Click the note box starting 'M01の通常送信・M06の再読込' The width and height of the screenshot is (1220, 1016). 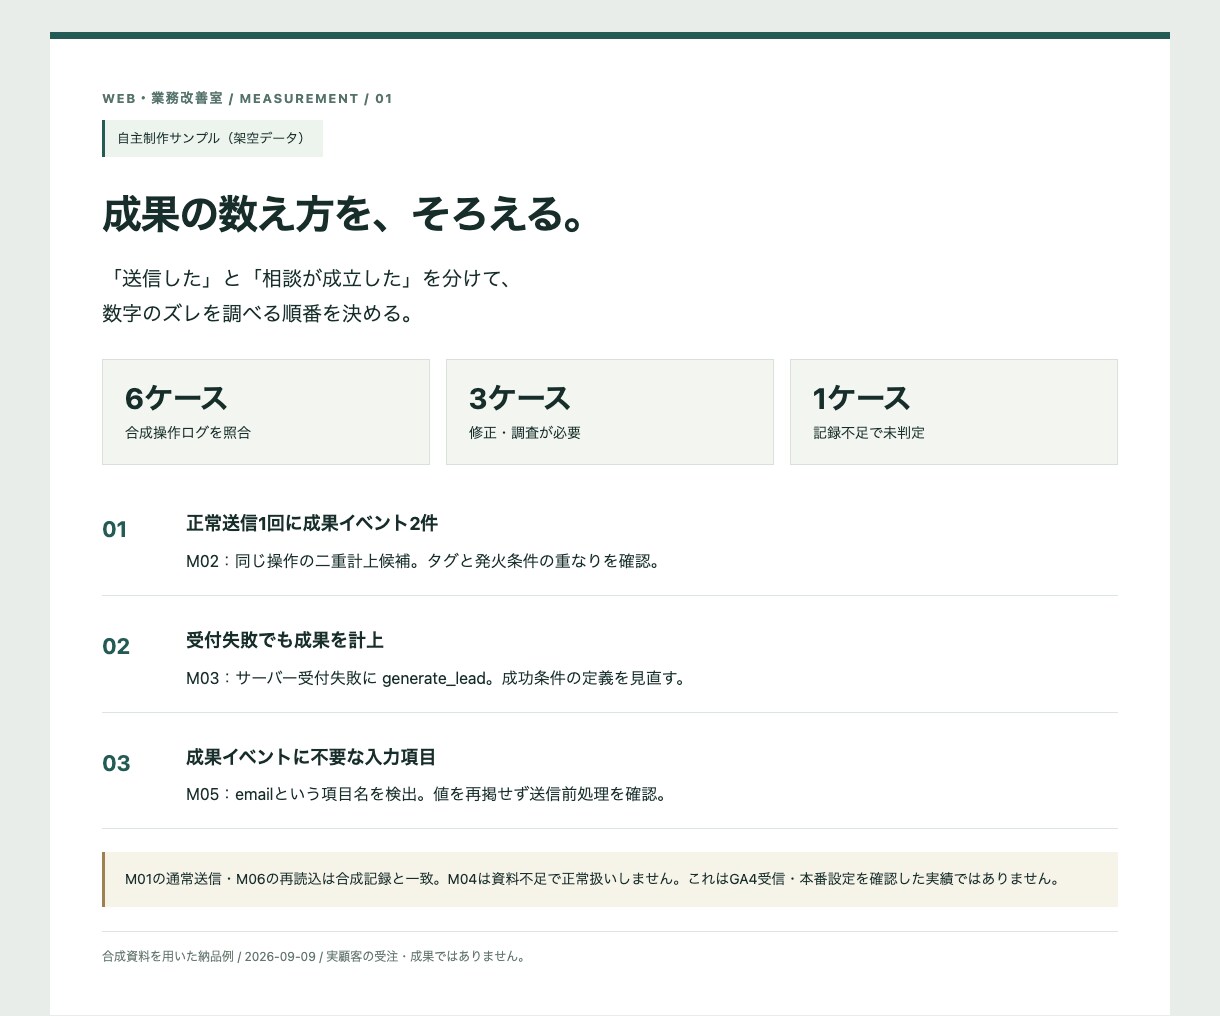point(610,879)
